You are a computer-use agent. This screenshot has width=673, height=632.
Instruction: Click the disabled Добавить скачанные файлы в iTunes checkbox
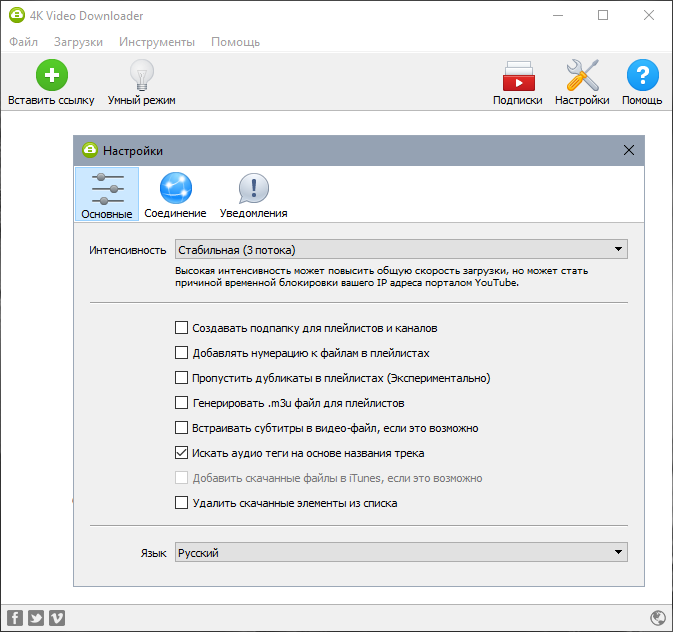pos(181,477)
